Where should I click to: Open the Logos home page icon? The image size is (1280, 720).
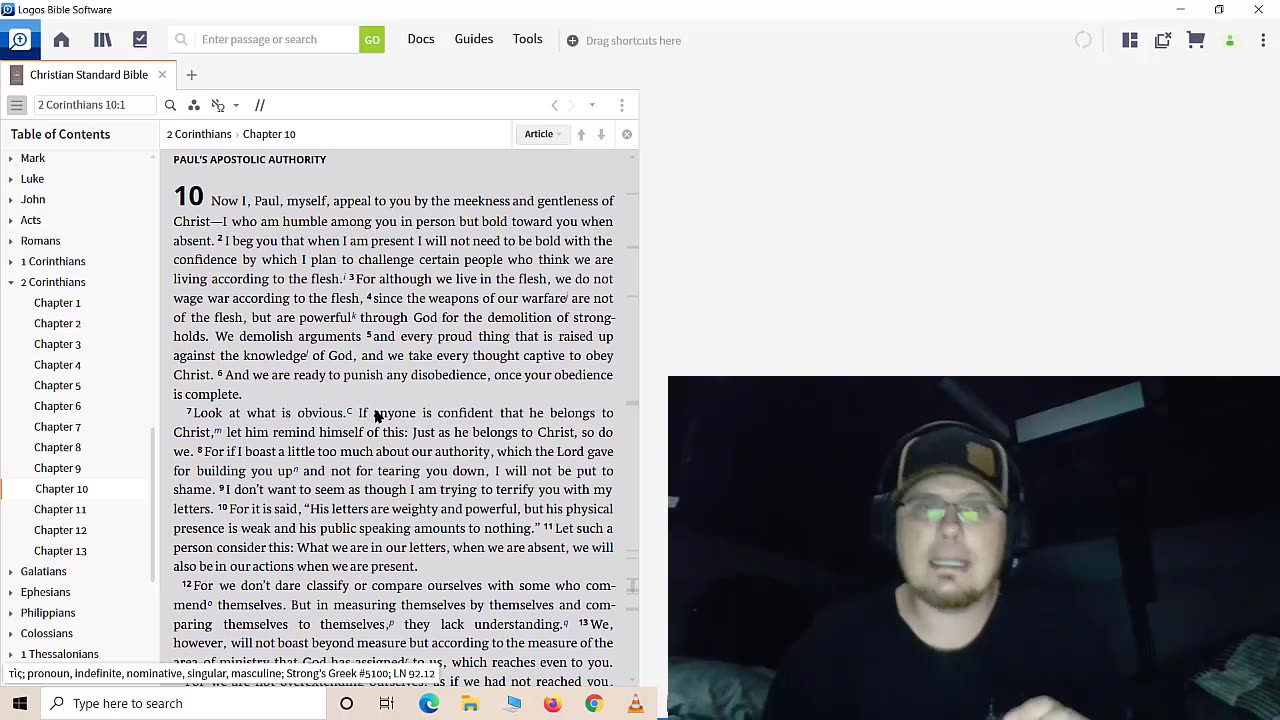point(61,40)
